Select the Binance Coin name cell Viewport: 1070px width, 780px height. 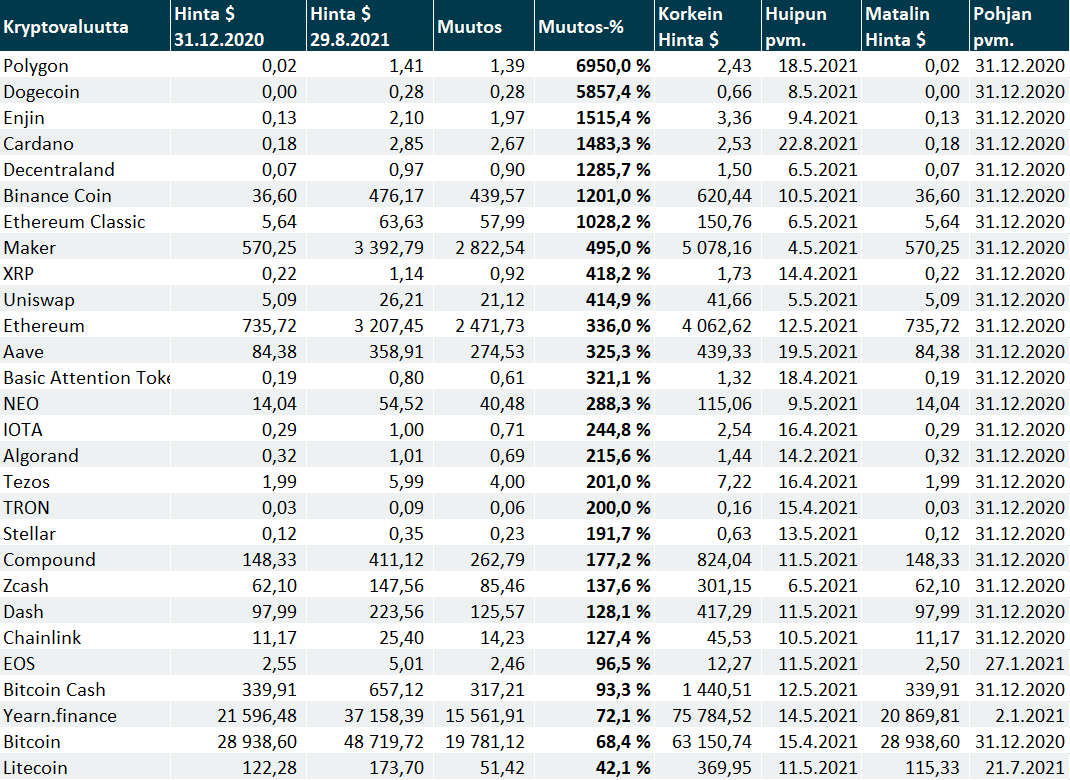57,196
